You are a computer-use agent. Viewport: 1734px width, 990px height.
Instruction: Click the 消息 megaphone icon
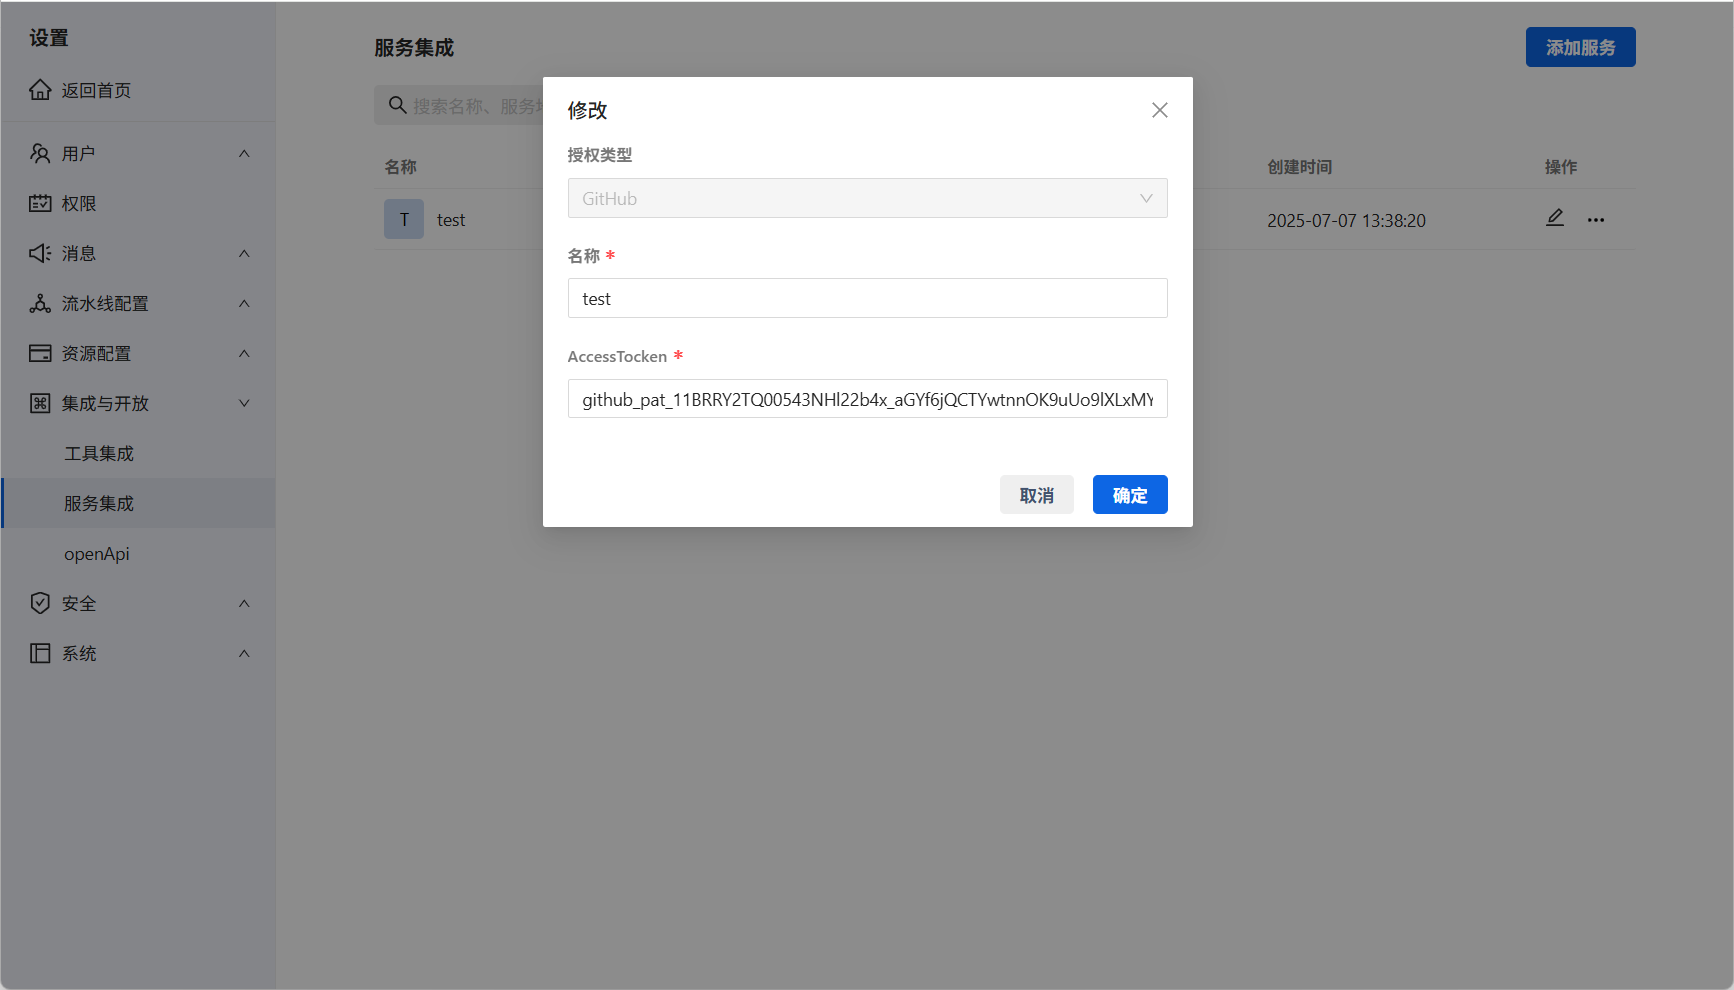point(40,253)
